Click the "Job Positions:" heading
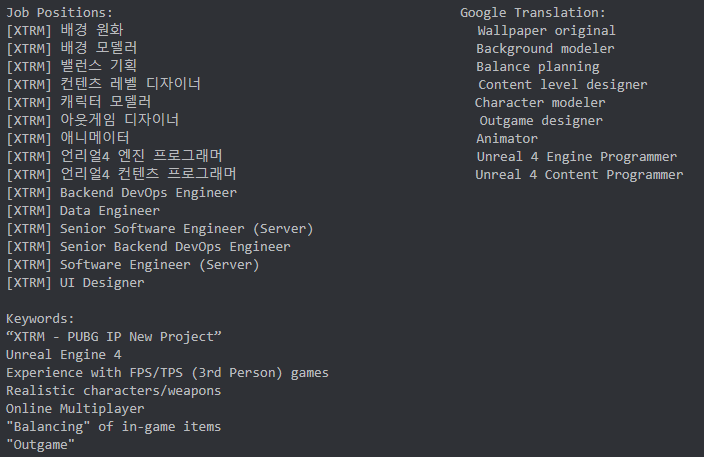704x457 pixels. click(60, 12)
